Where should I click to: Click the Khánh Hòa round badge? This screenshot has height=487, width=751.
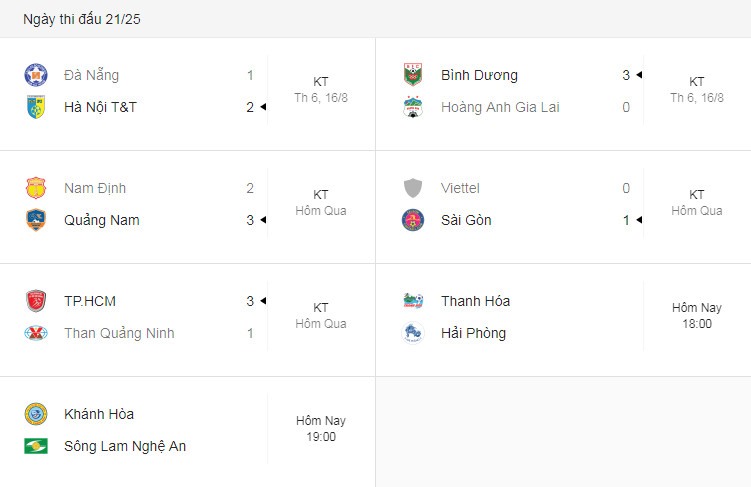(x=36, y=414)
